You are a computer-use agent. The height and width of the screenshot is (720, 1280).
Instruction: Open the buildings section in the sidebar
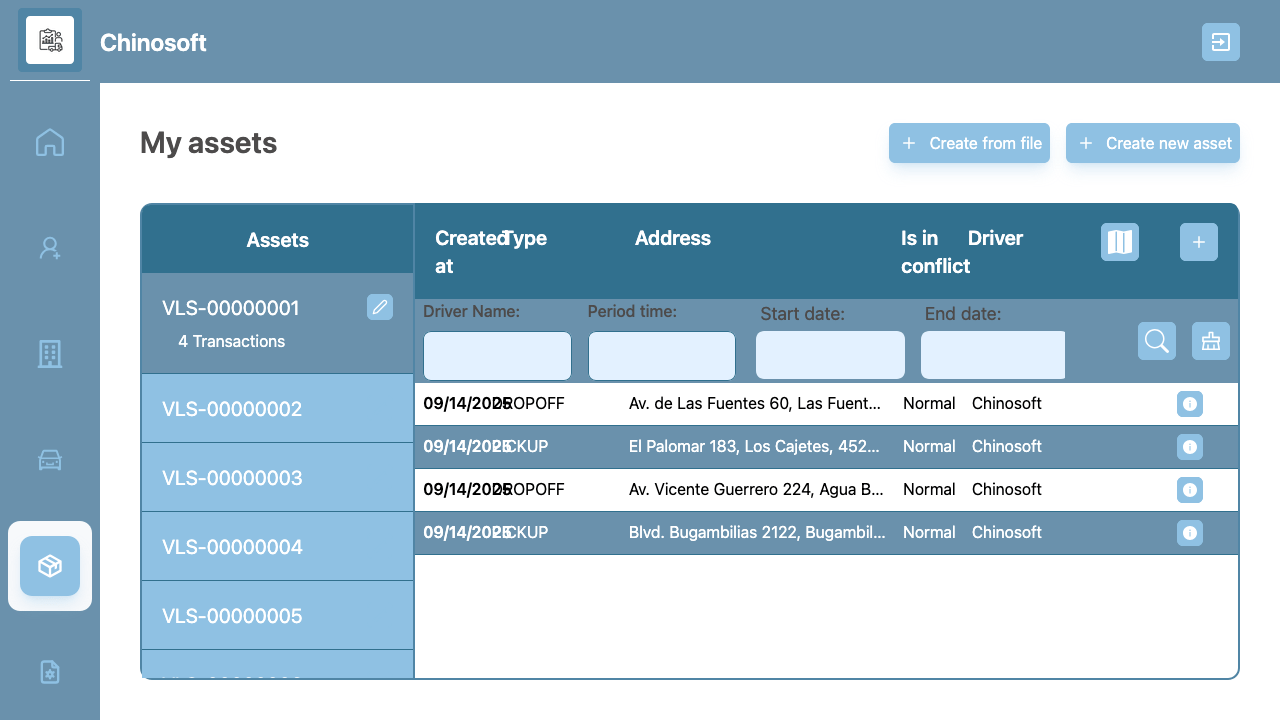[x=50, y=353]
